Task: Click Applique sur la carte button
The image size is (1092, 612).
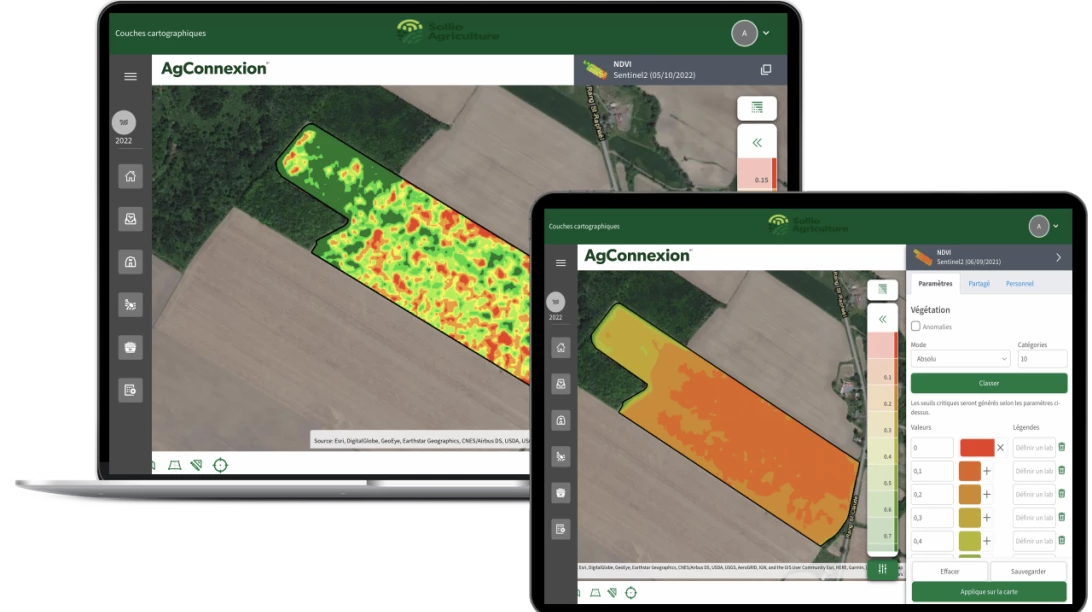Action: tap(989, 592)
